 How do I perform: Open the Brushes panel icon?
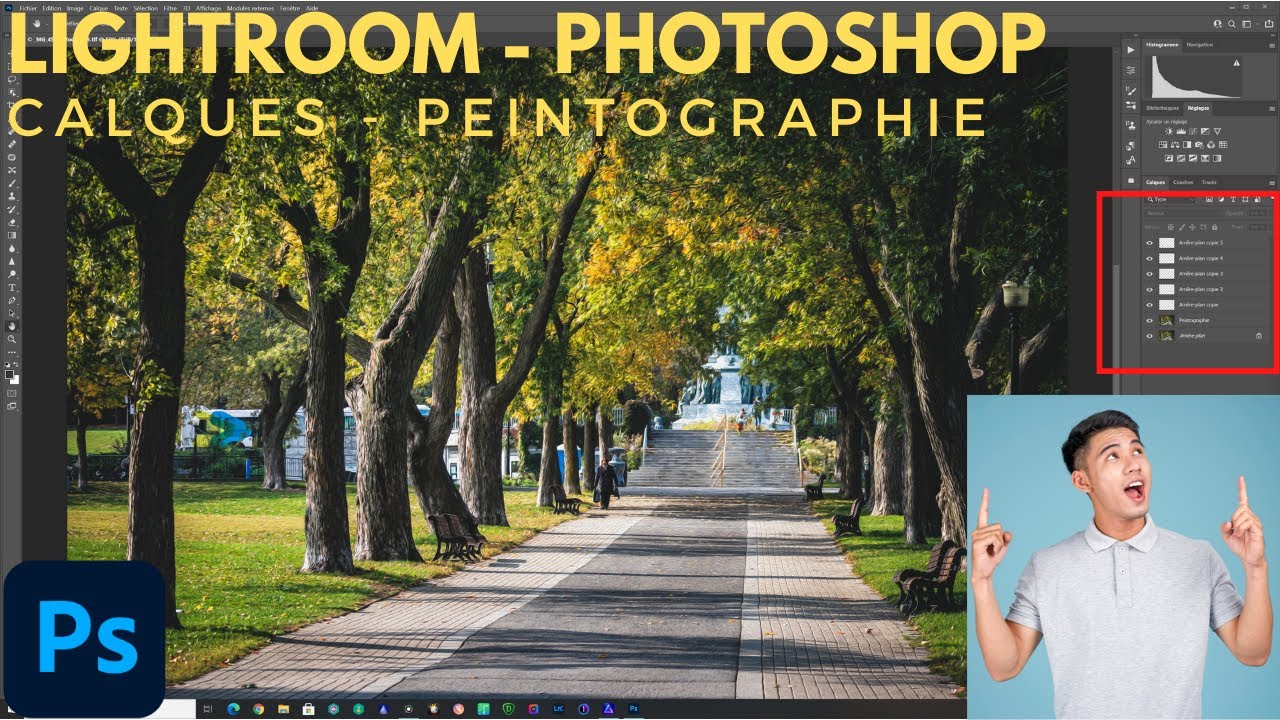(1131, 90)
